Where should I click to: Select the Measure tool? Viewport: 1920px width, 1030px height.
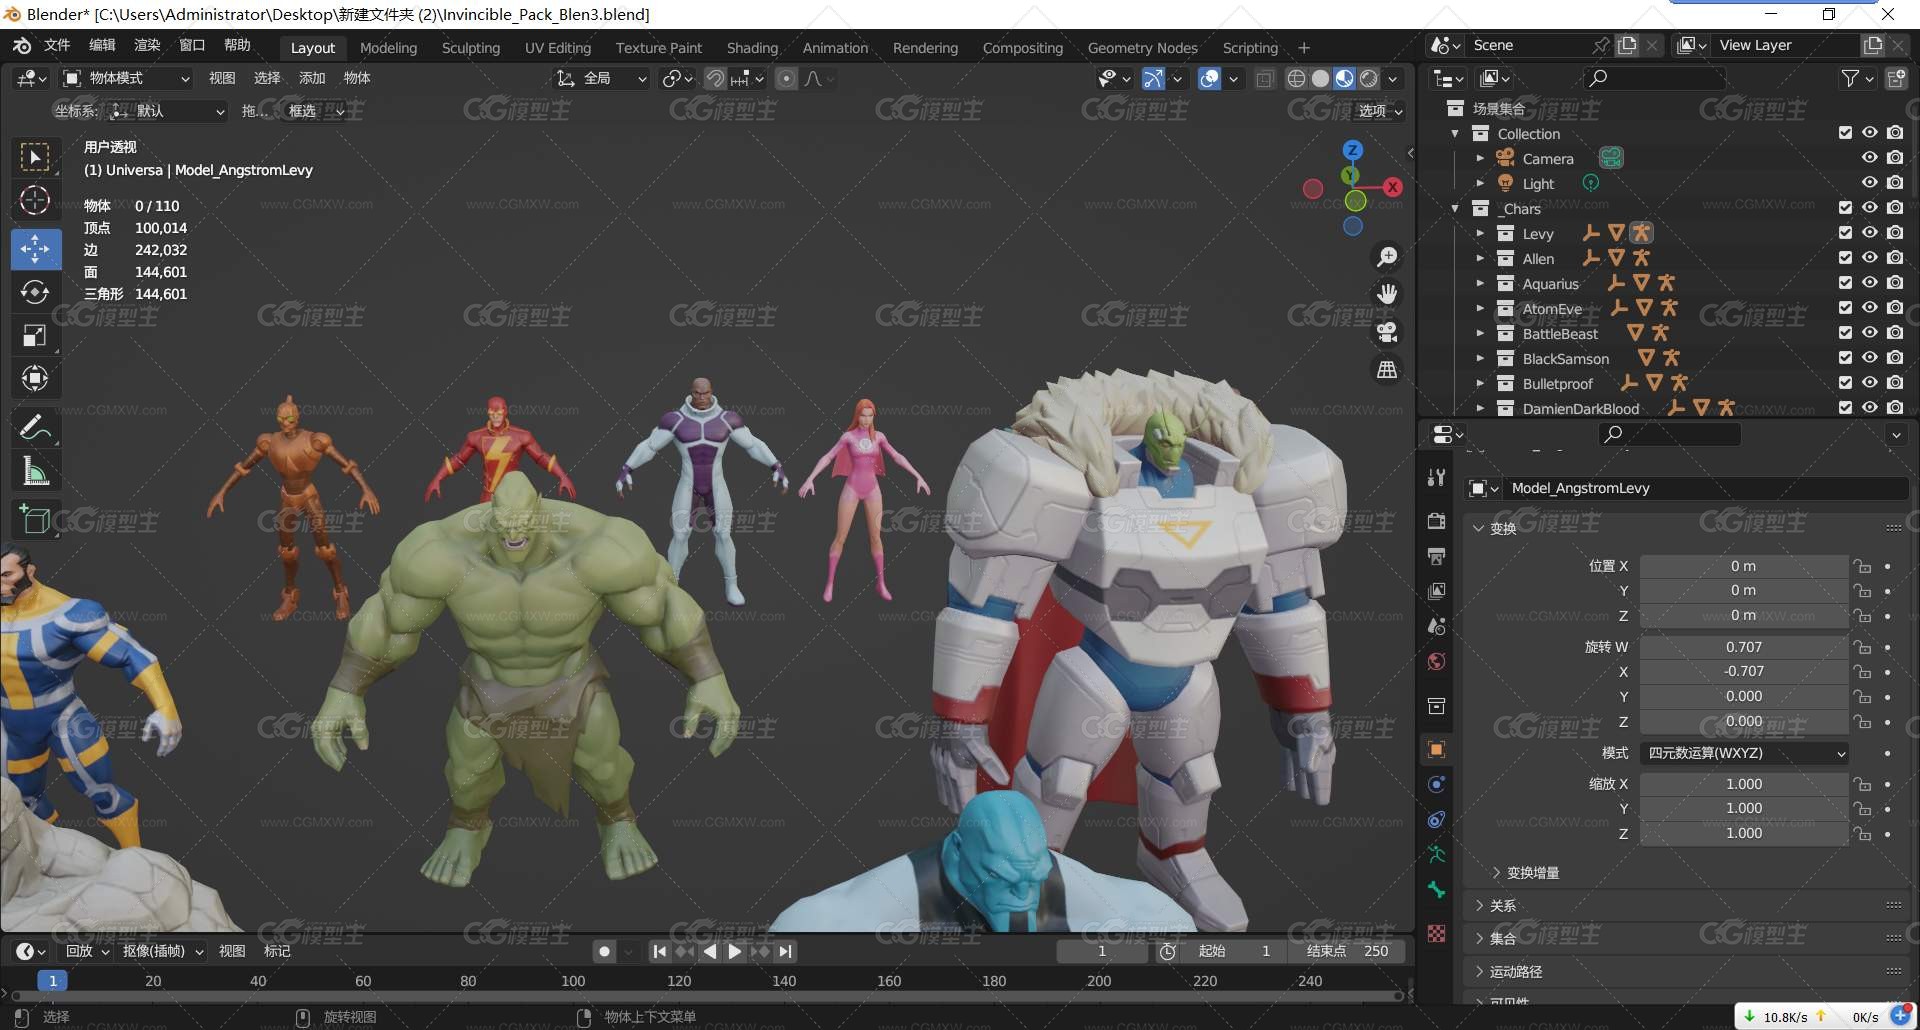click(x=35, y=471)
